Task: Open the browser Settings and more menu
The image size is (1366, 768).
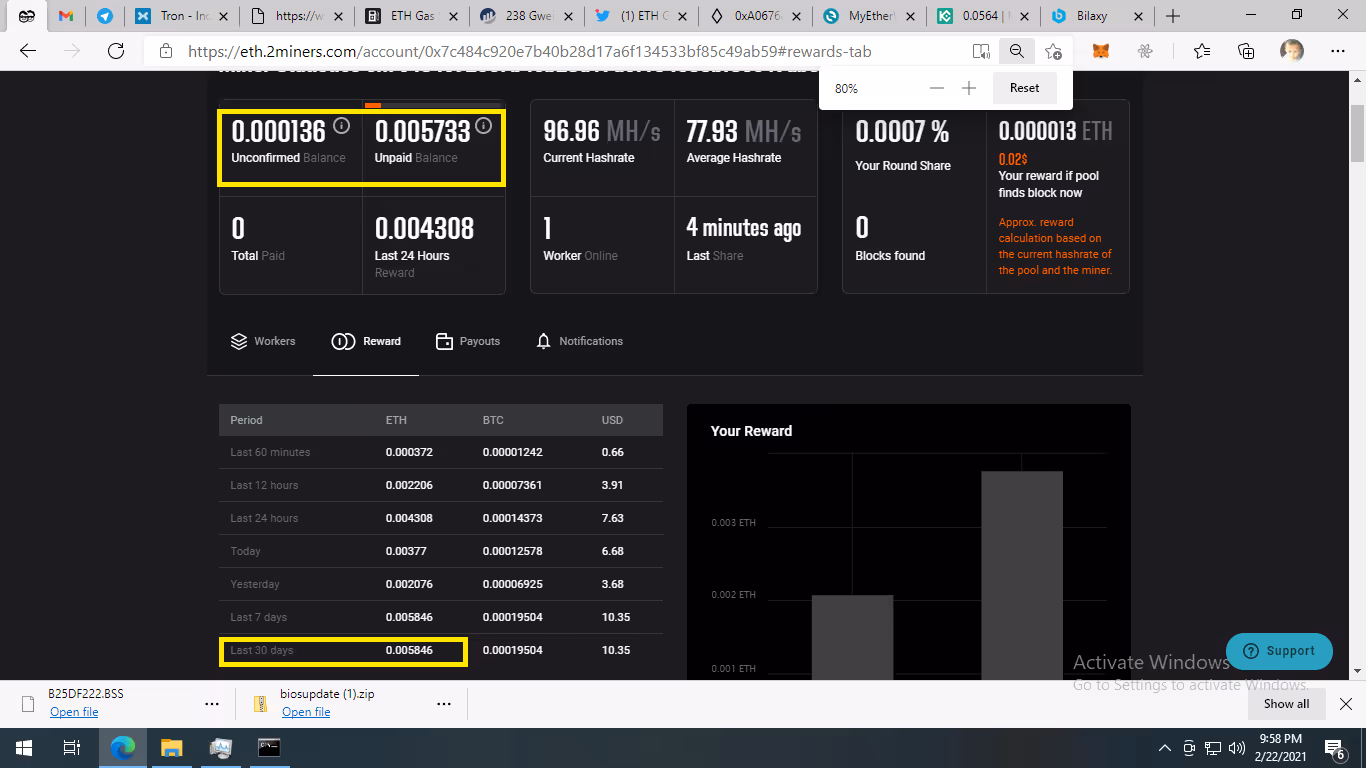Action: (1338, 52)
